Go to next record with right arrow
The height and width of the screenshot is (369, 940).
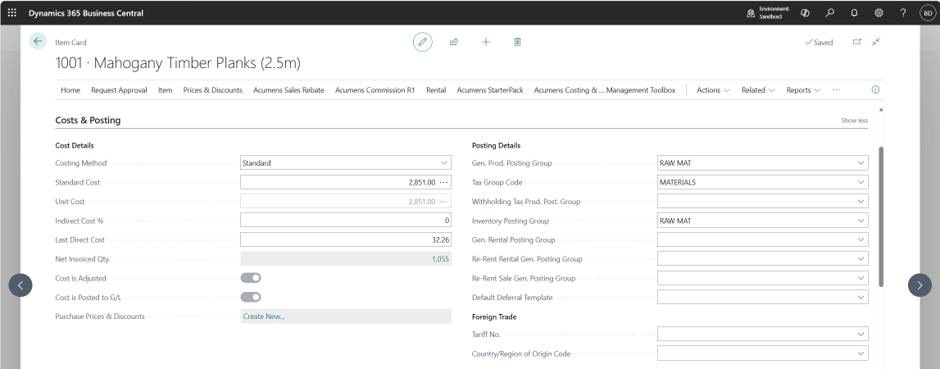click(920, 285)
